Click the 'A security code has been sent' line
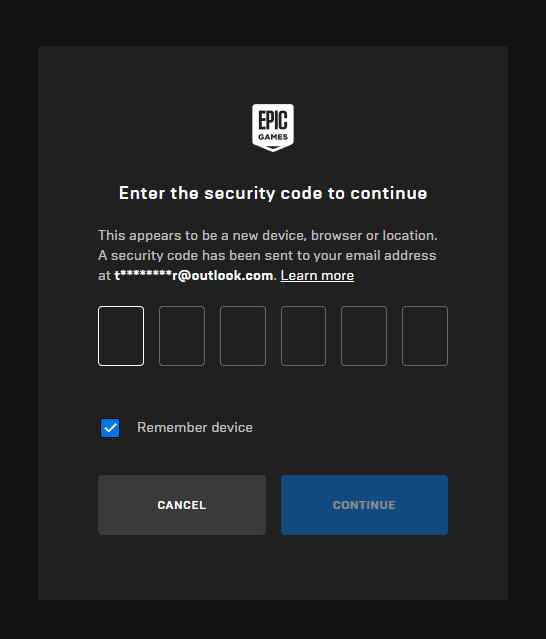 (267, 256)
